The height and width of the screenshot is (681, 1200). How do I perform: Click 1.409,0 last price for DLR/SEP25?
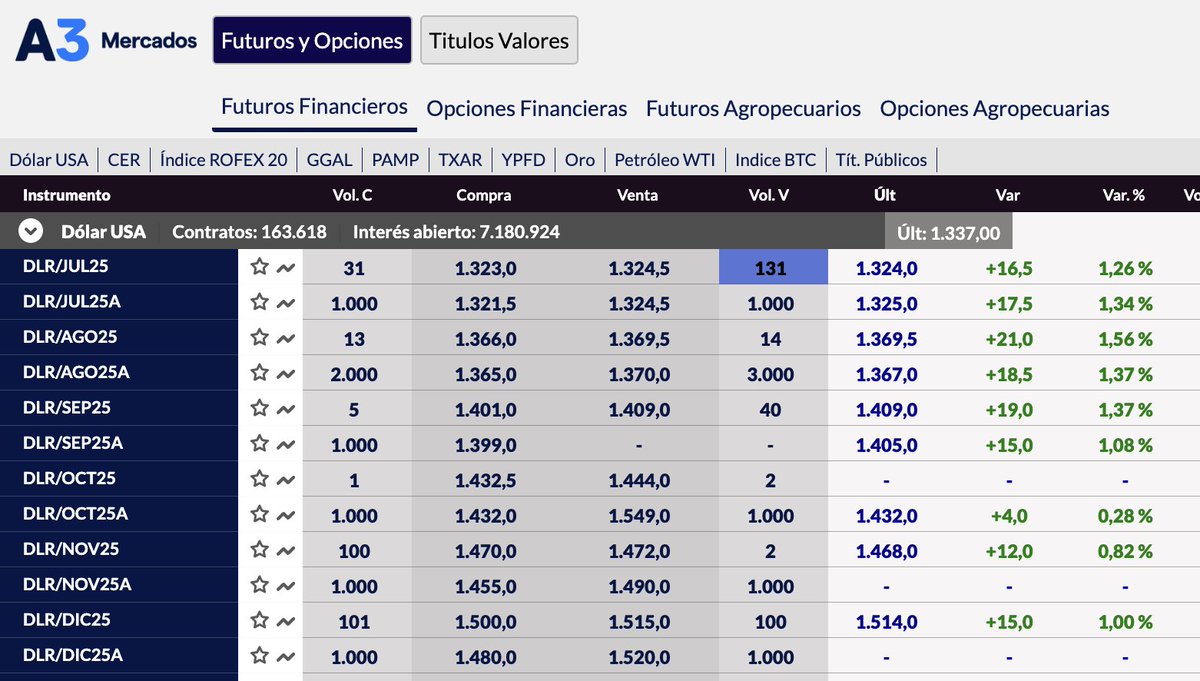(886, 409)
